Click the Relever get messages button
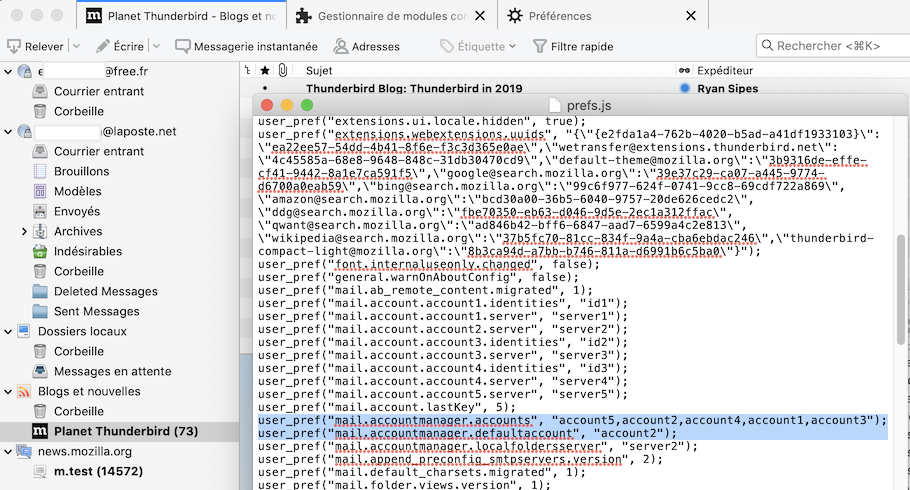 click(x=35, y=46)
